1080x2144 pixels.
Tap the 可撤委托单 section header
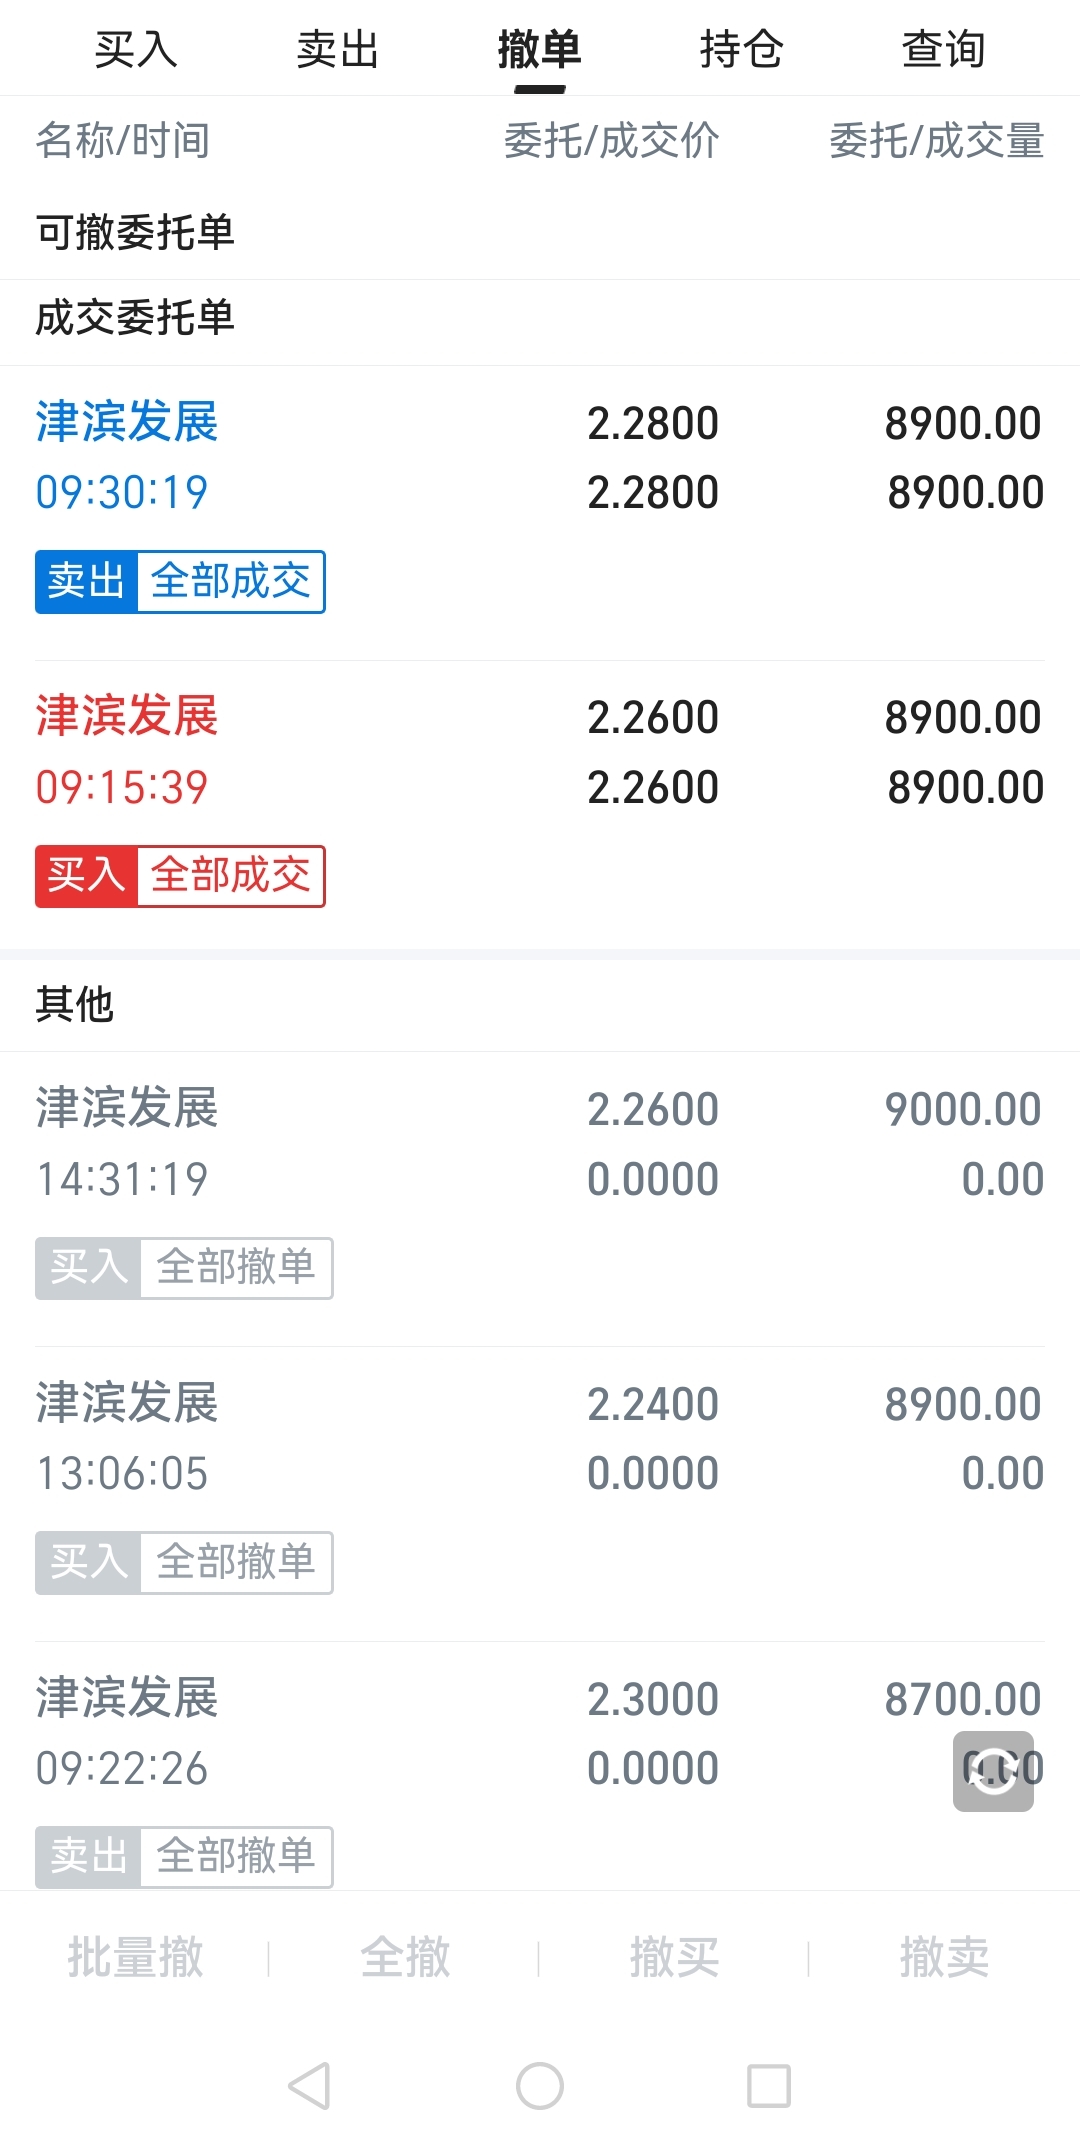pos(135,232)
